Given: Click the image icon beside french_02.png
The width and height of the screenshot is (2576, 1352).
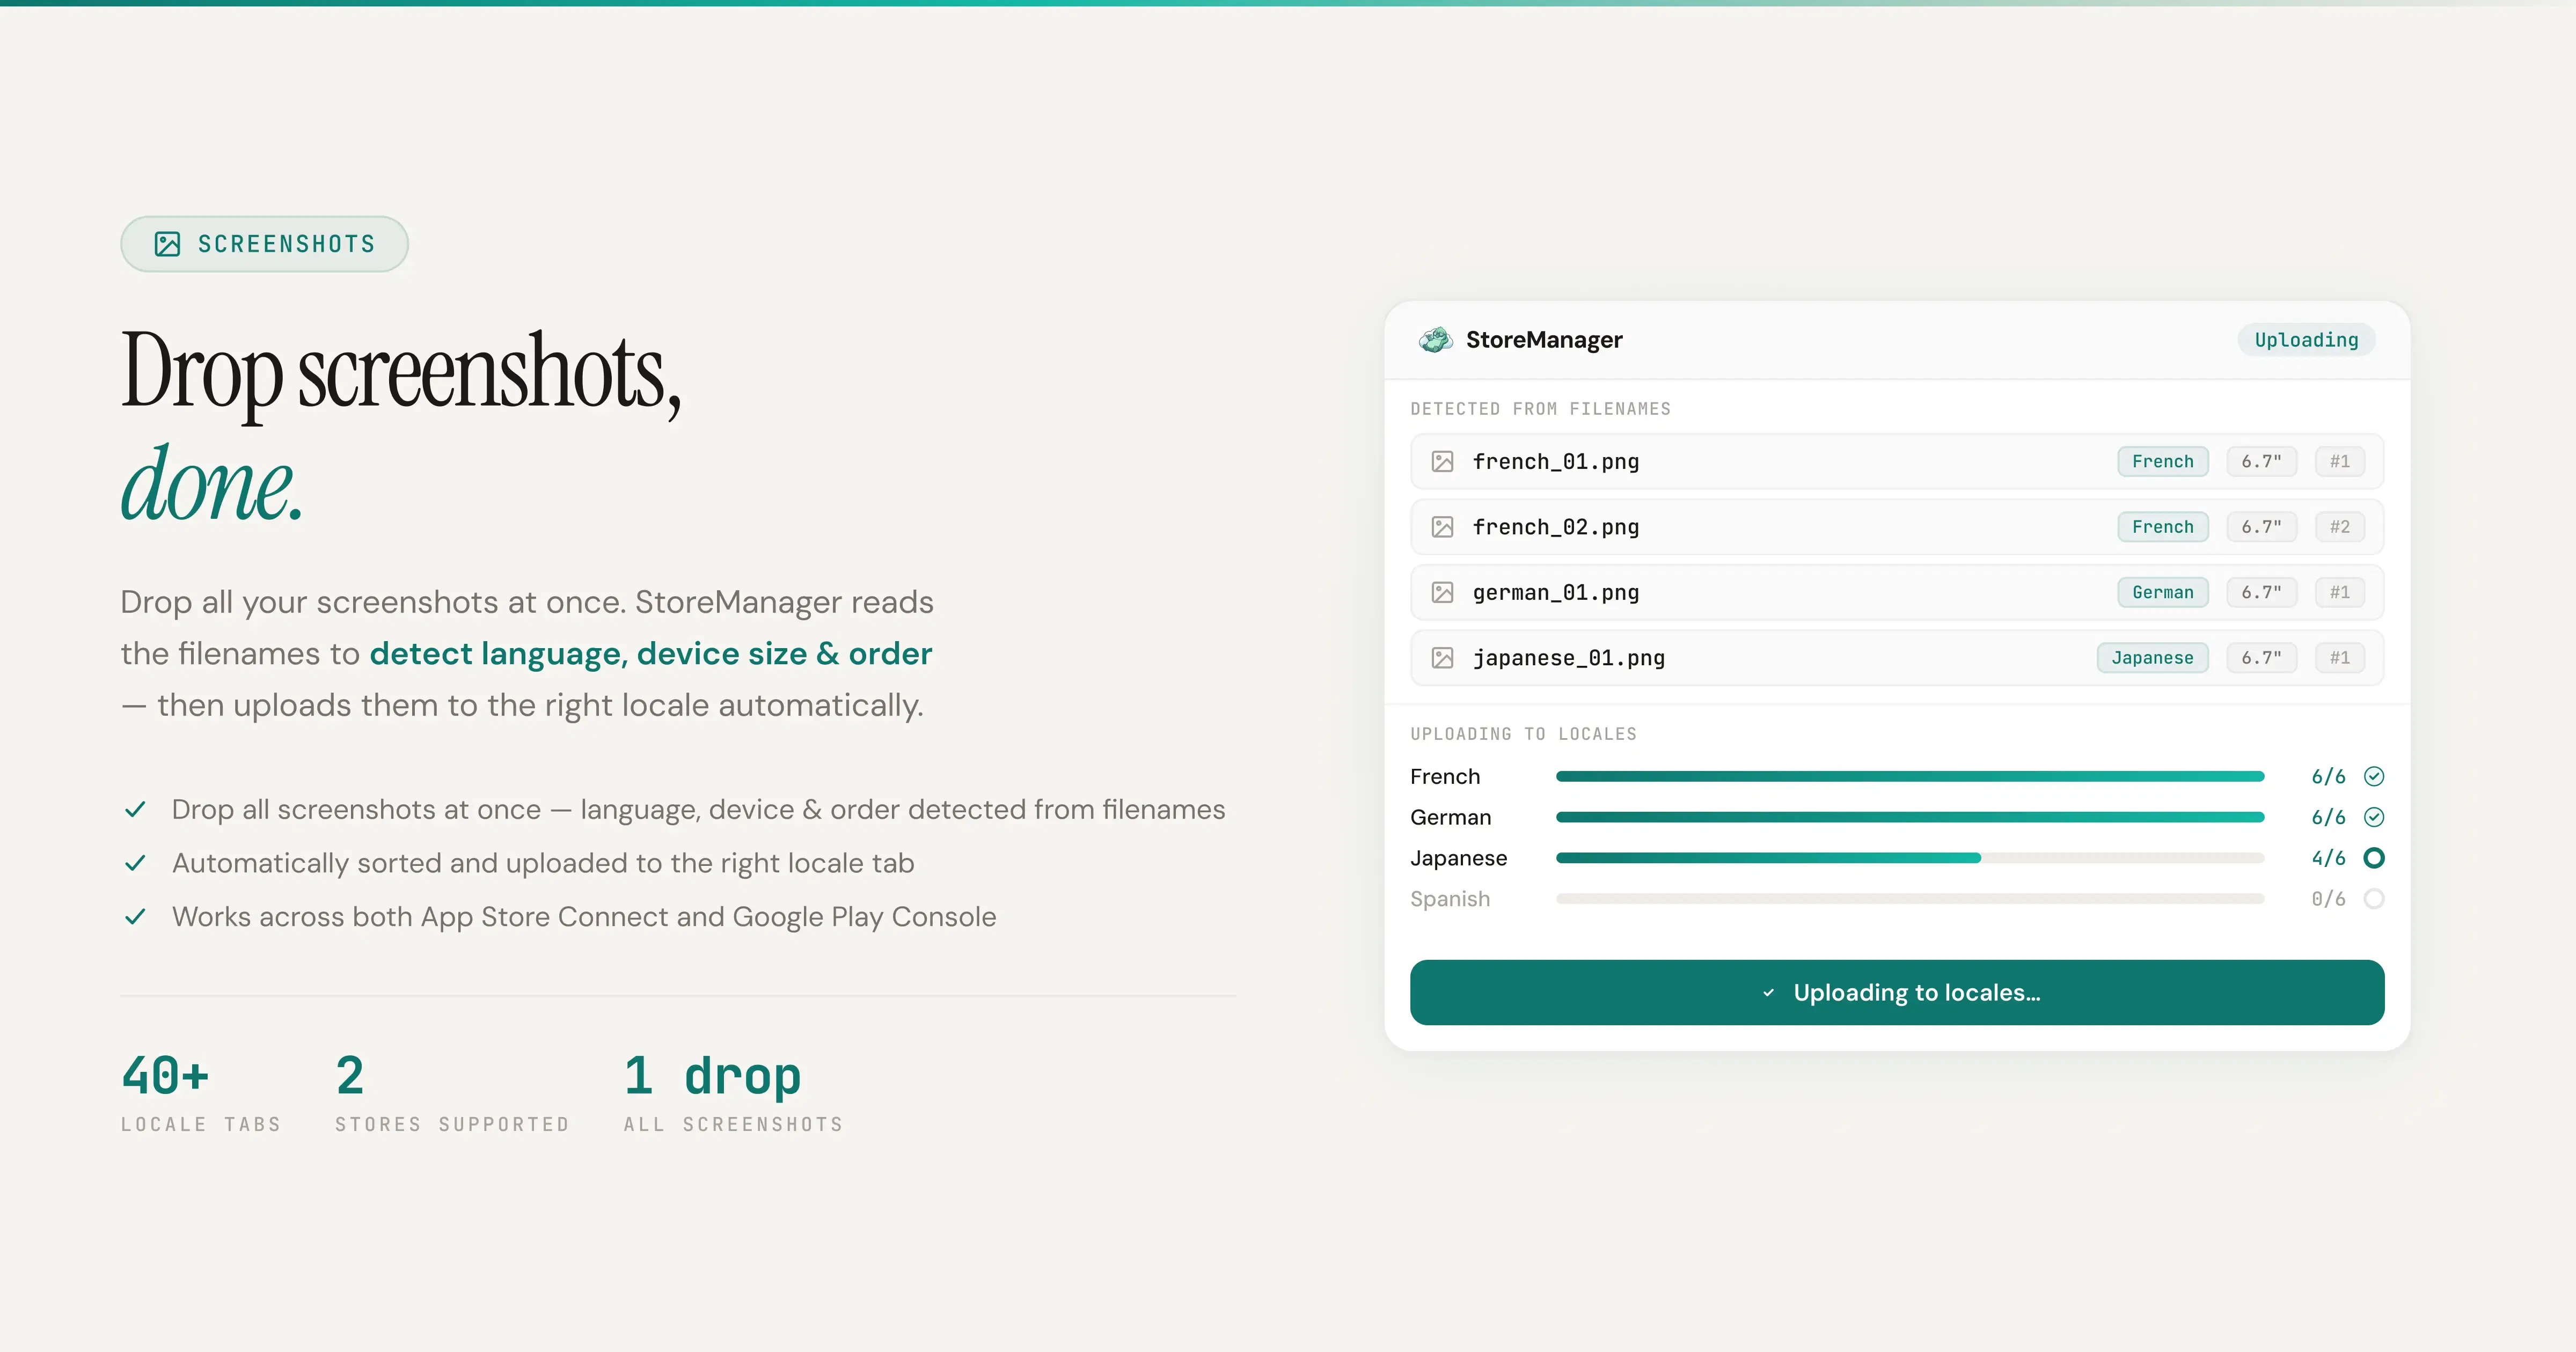Looking at the screenshot, I should tap(1442, 527).
